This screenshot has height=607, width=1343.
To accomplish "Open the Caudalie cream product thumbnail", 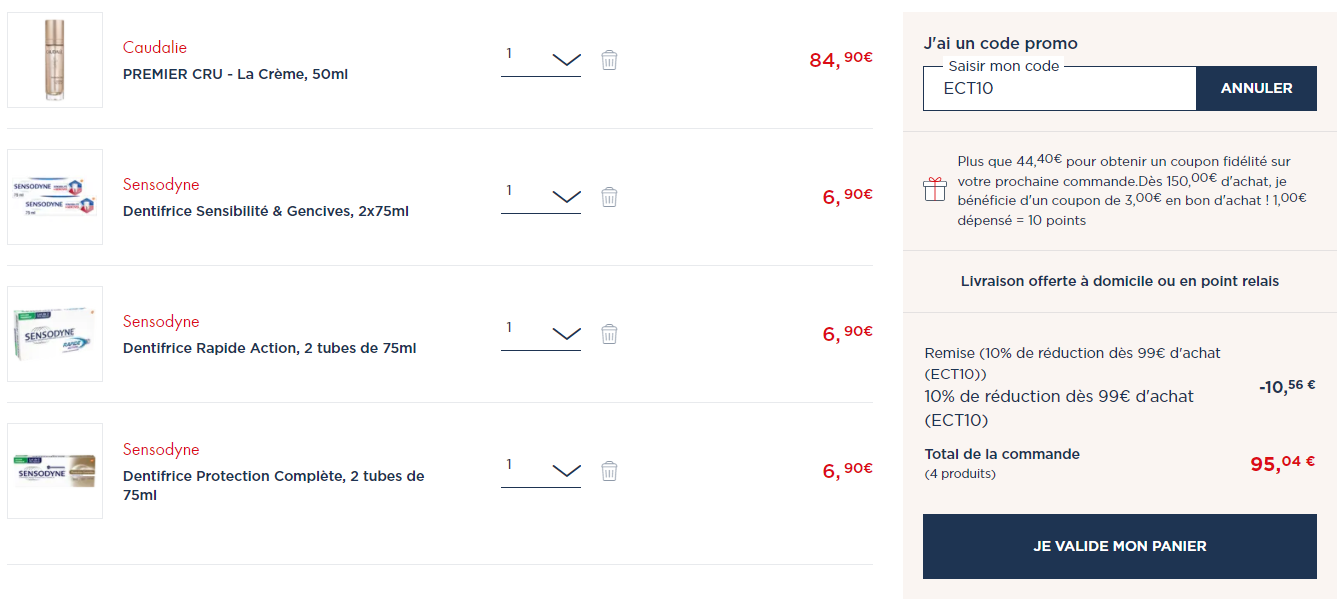I will 55,60.
